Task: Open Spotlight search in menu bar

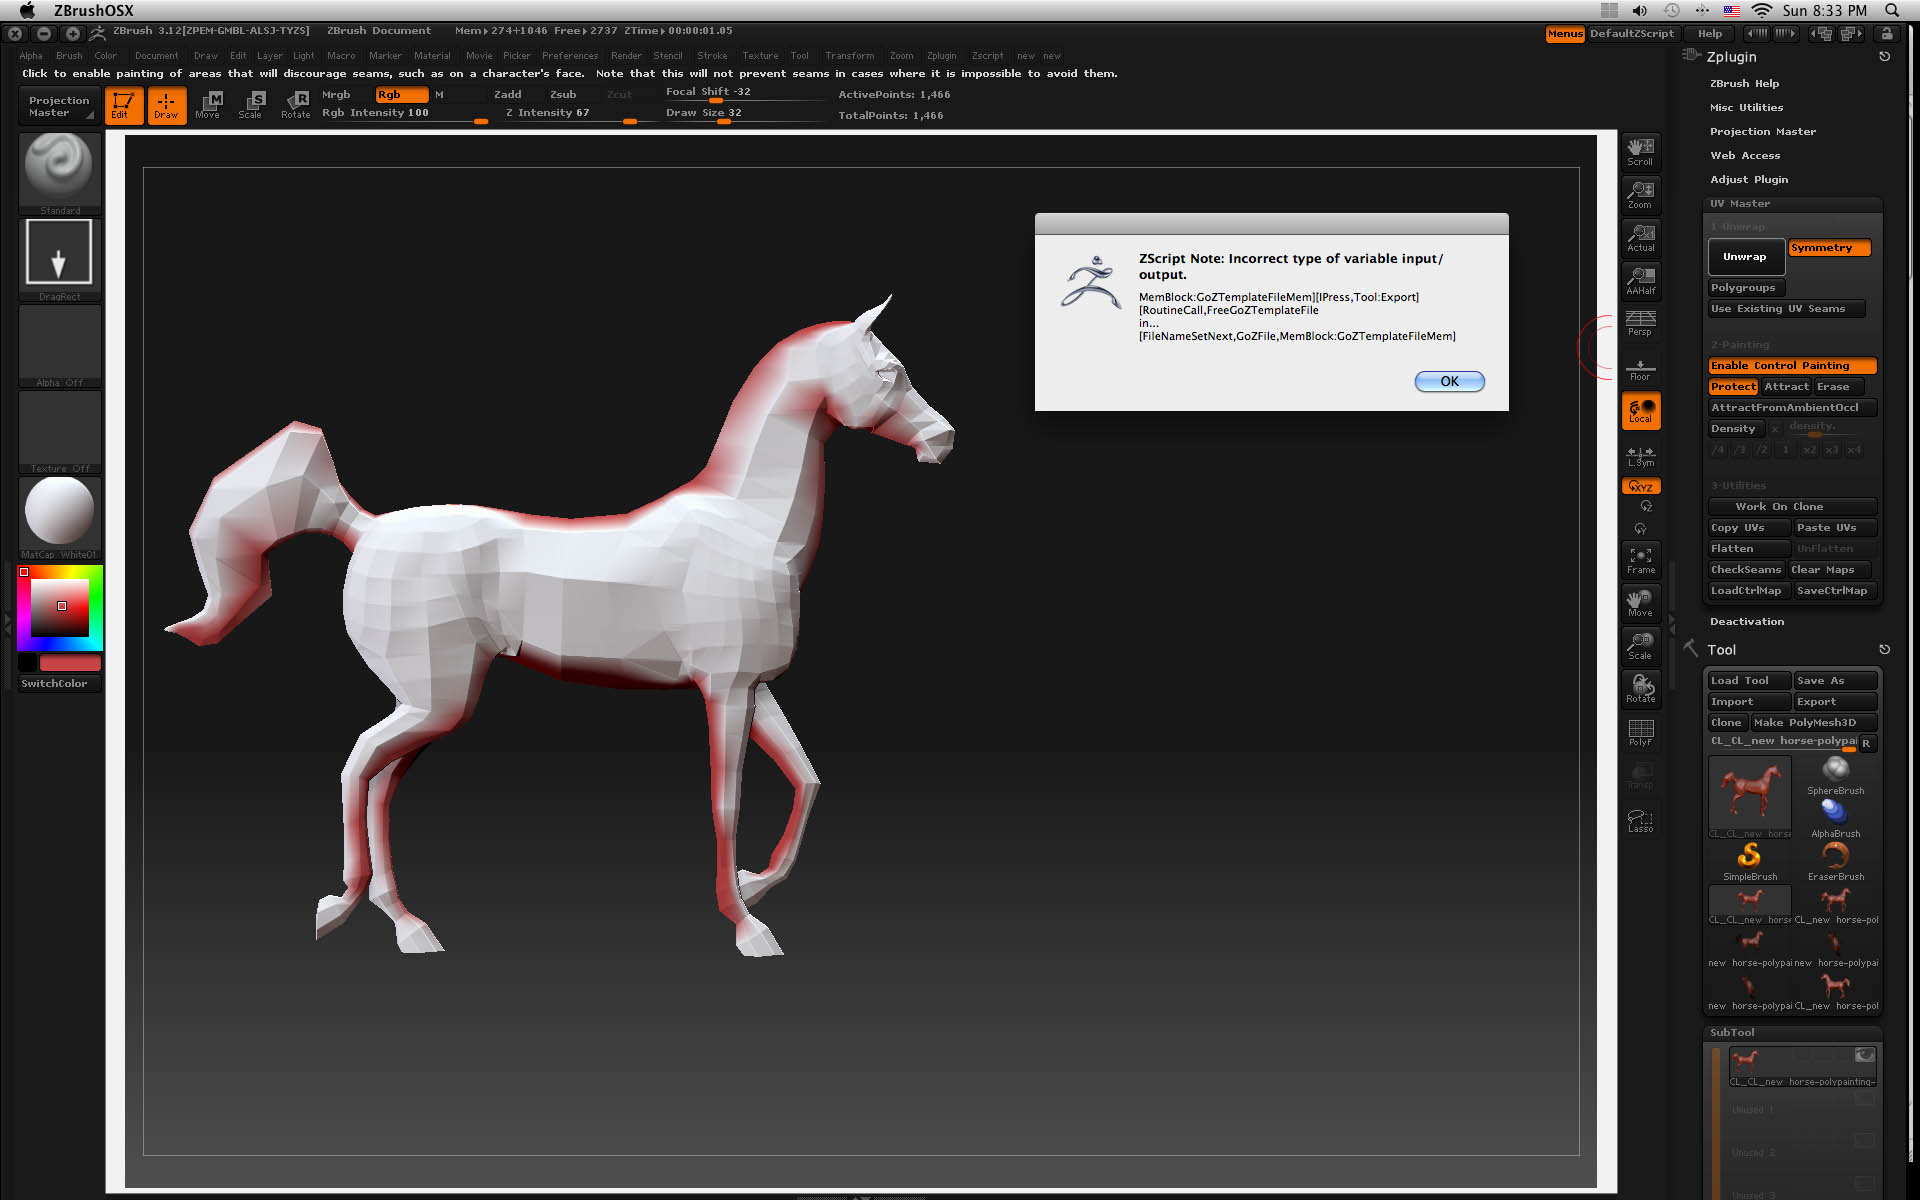Action: coord(1892,10)
